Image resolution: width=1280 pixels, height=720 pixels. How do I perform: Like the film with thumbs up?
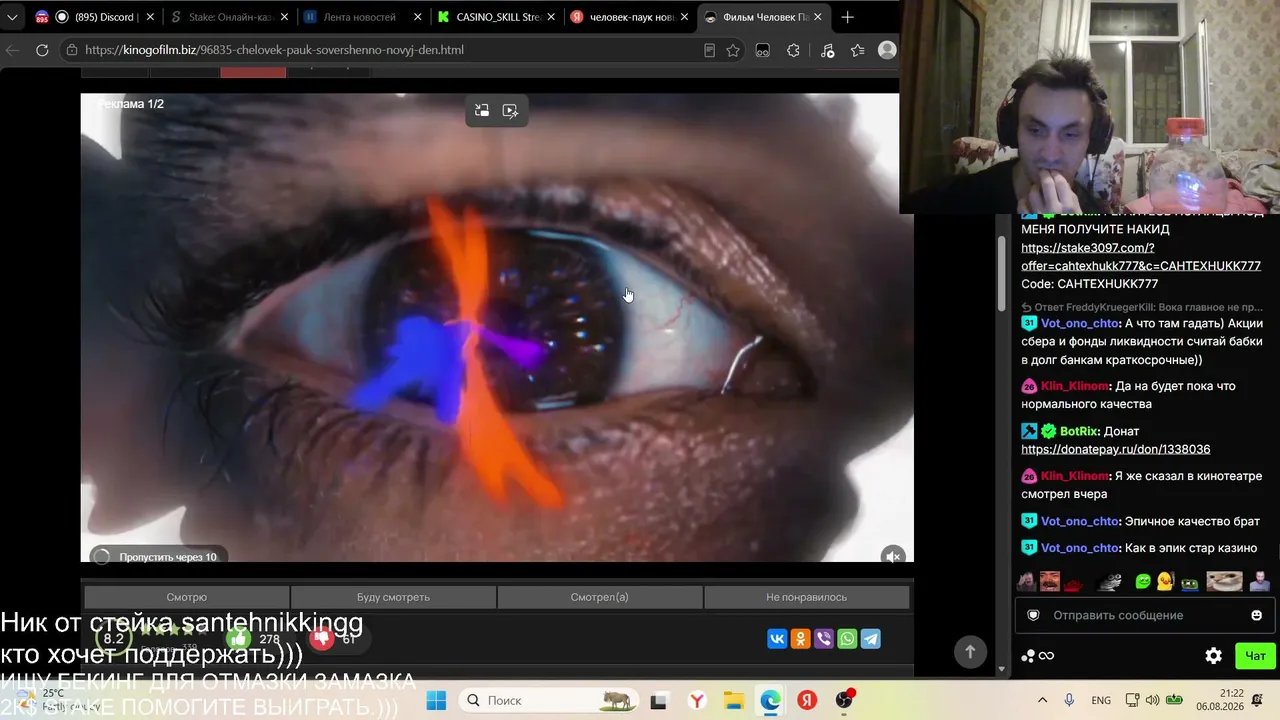point(238,638)
